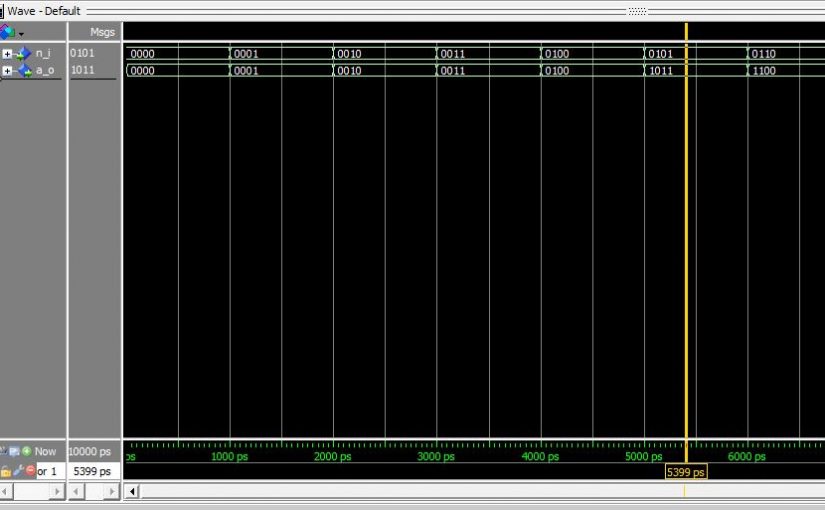Screen dimensions: 825x510
Task: Select the n_i input signal icon
Action: [x=23, y=54]
